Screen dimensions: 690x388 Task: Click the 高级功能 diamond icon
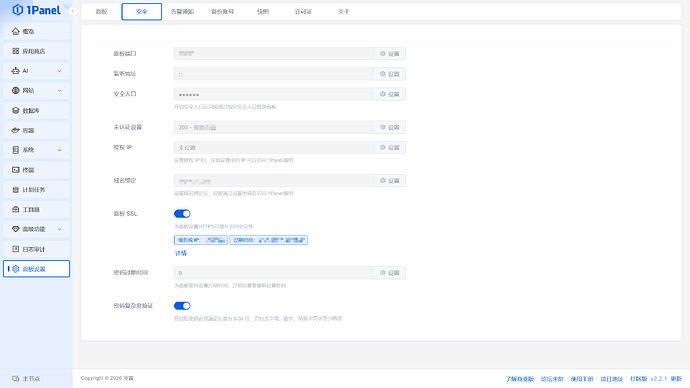click(x=16, y=229)
